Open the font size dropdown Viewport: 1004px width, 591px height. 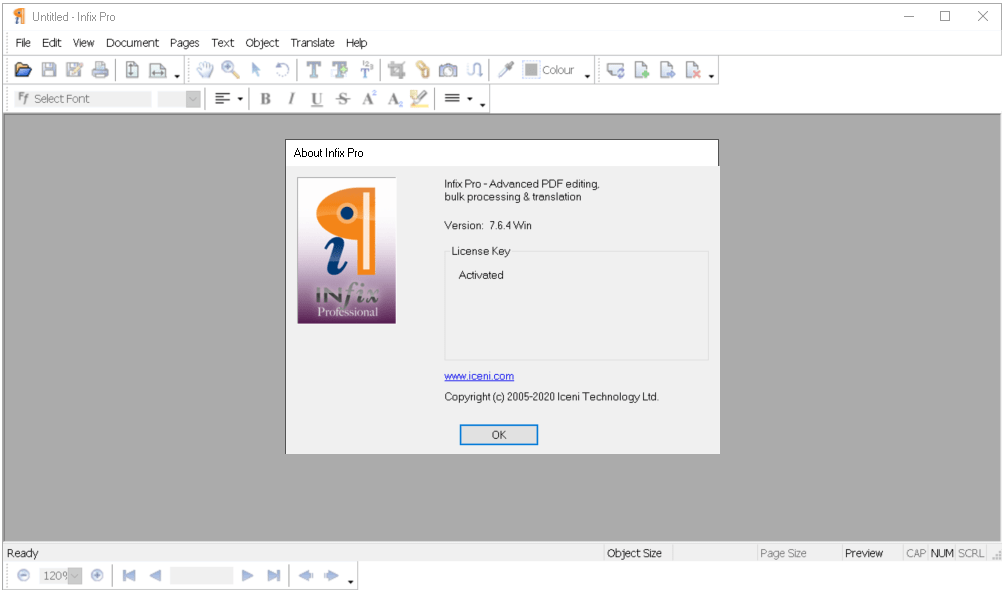click(x=193, y=99)
